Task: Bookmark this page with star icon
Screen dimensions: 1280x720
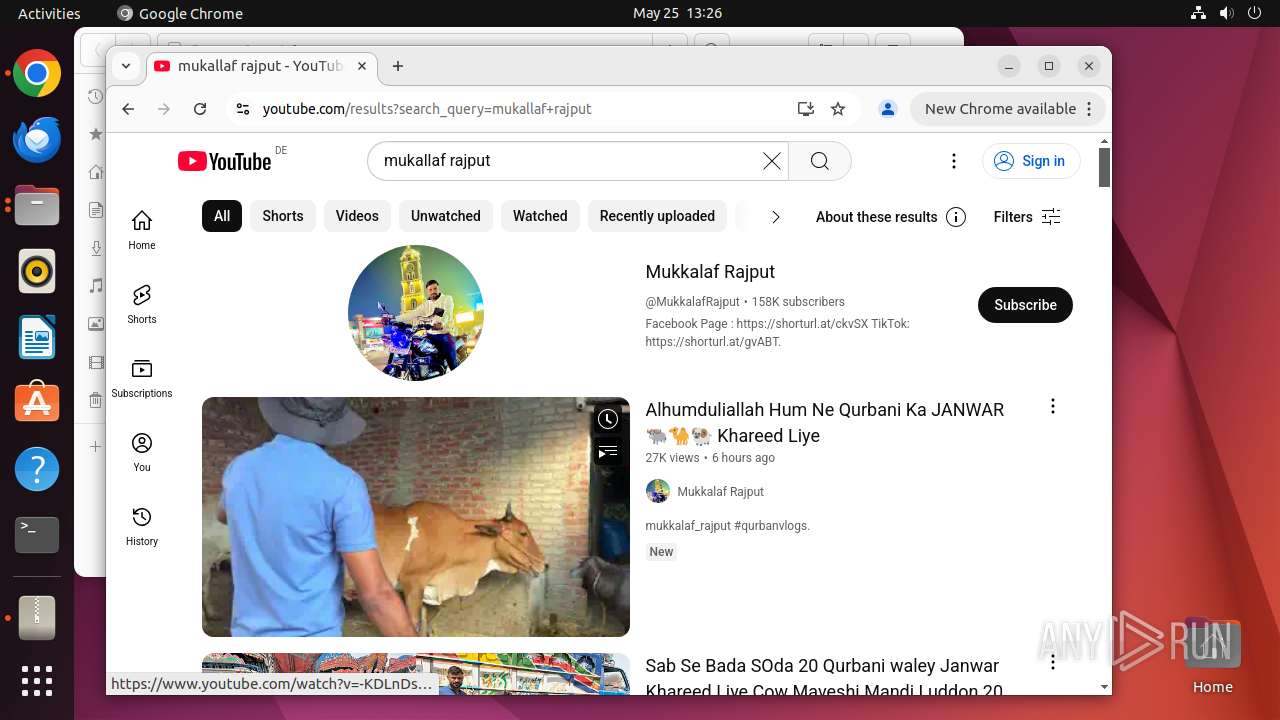Action: tap(838, 109)
